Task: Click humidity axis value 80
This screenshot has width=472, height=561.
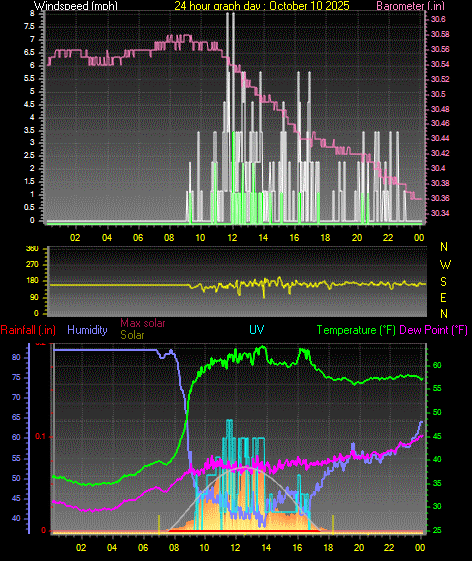Action: [x=16, y=357]
